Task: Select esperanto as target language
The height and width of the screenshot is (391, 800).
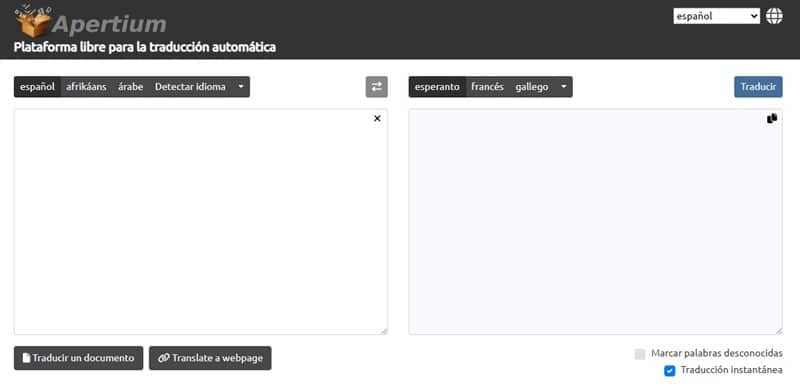Action: 437,87
